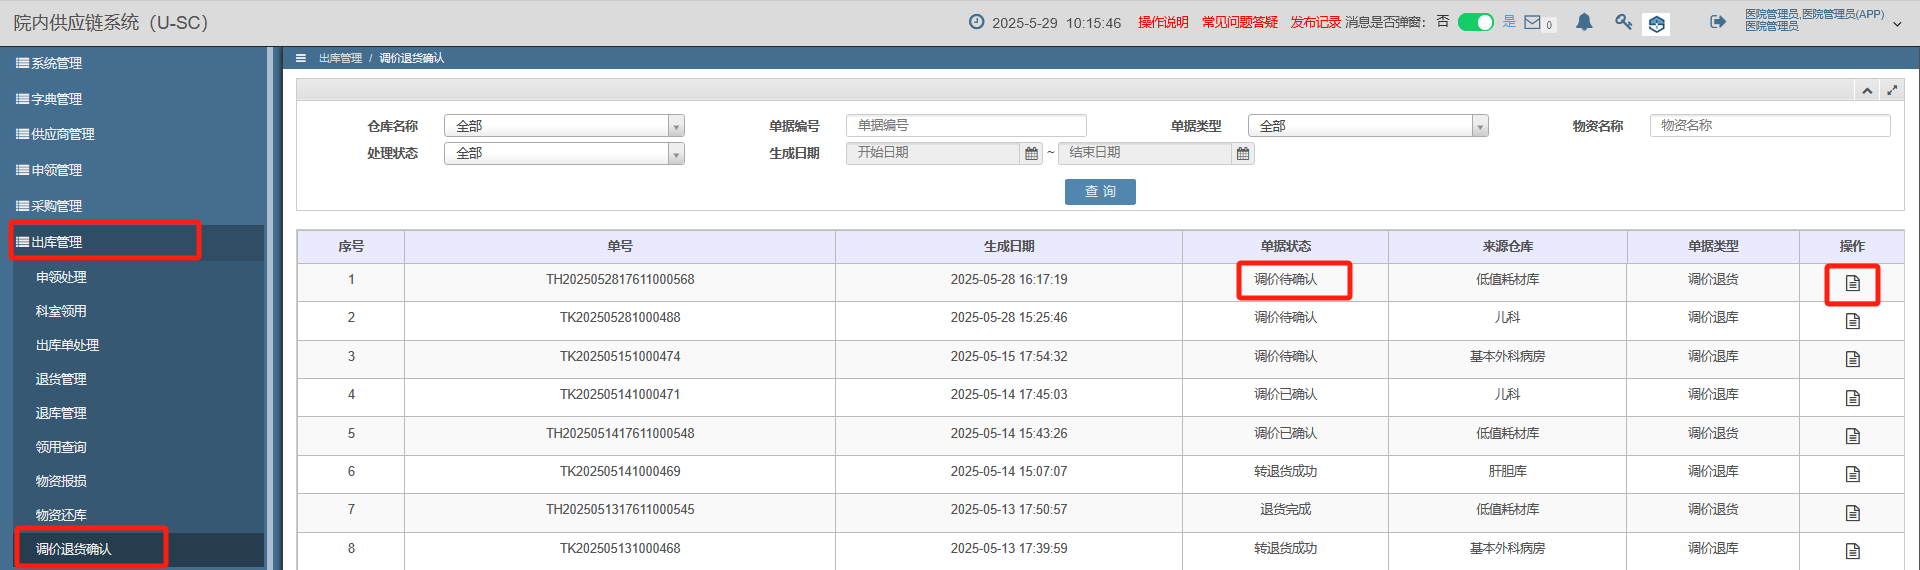Open 退货管理 submenu item
The height and width of the screenshot is (570, 1920).
point(61,379)
